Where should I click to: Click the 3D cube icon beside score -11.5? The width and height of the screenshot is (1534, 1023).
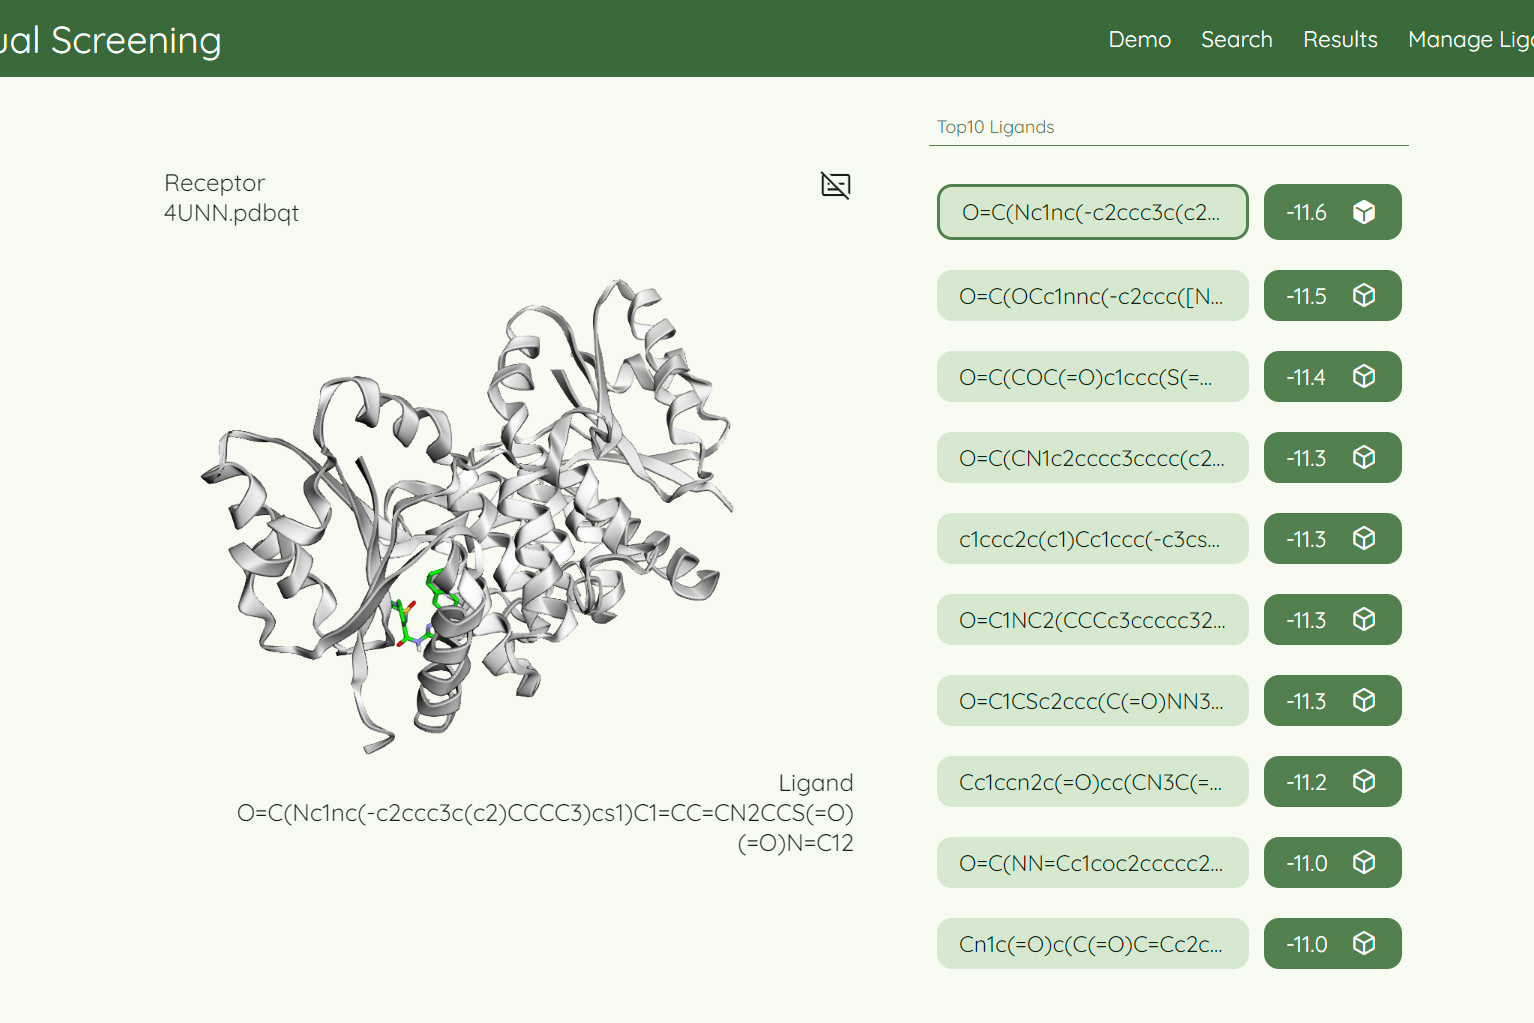click(x=1364, y=296)
